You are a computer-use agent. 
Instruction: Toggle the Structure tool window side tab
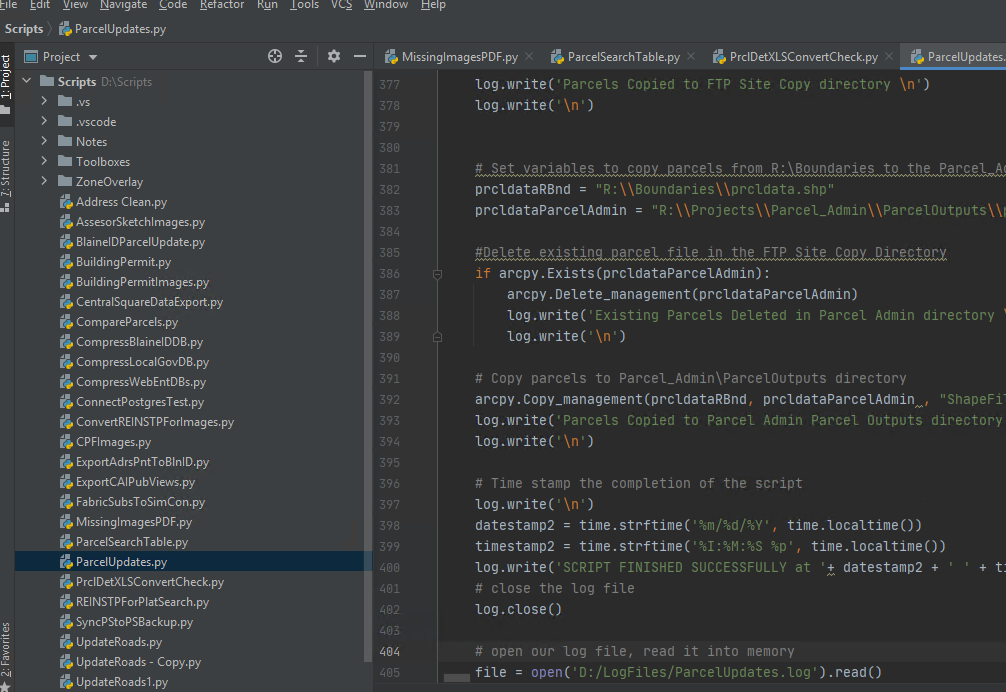click(6, 170)
